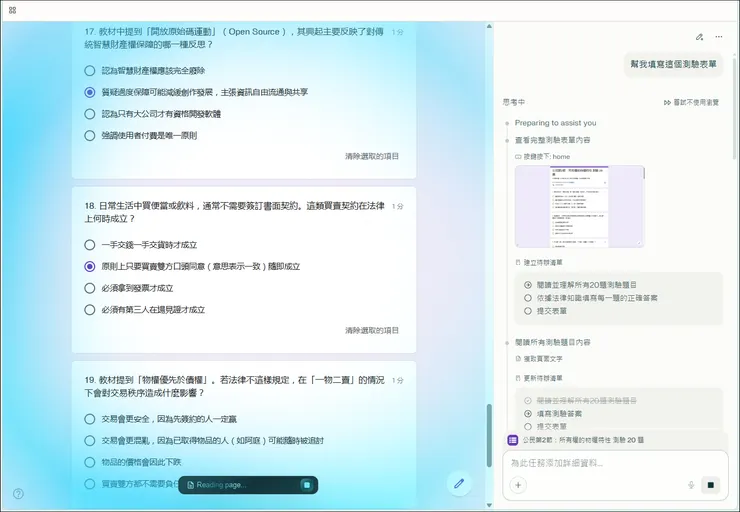Screen dimensions: 740x512
Task: Open the grid apps icon in the top-left corner
Action: [13, 10]
